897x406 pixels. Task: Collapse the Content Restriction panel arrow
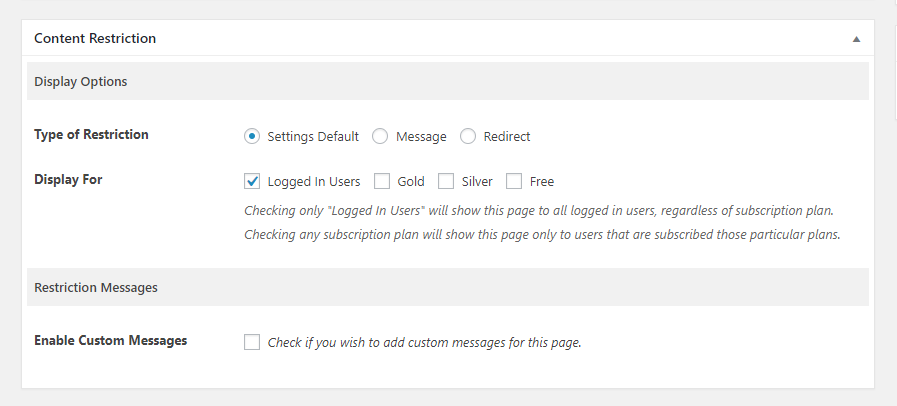tap(856, 39)
